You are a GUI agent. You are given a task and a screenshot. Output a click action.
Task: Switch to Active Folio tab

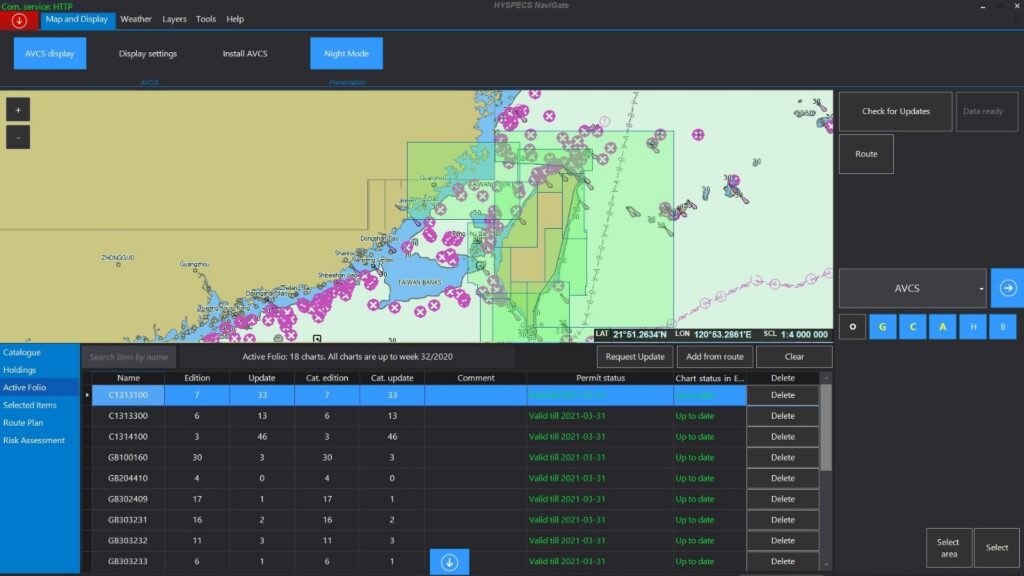39,387
